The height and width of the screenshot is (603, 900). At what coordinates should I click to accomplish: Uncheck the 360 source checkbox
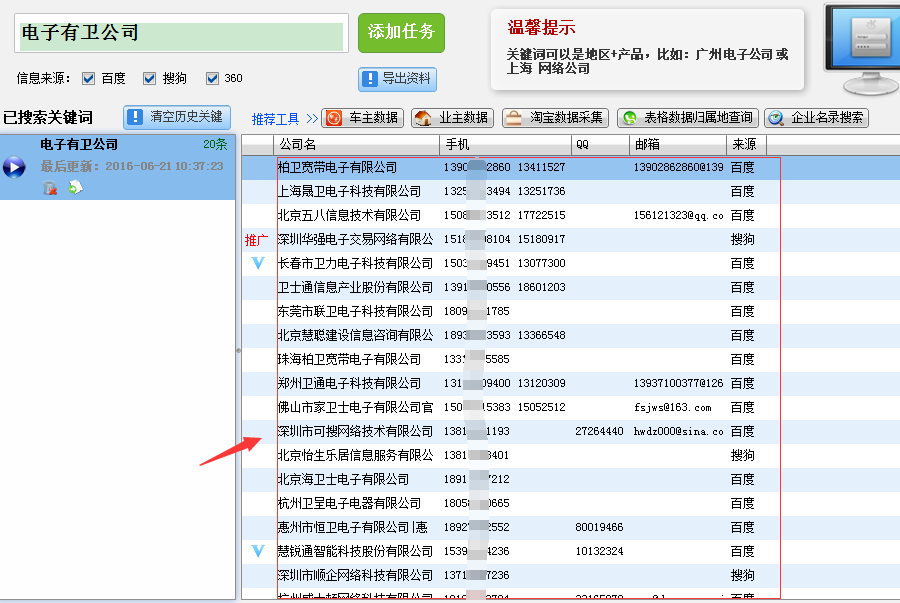pos(212,78)
